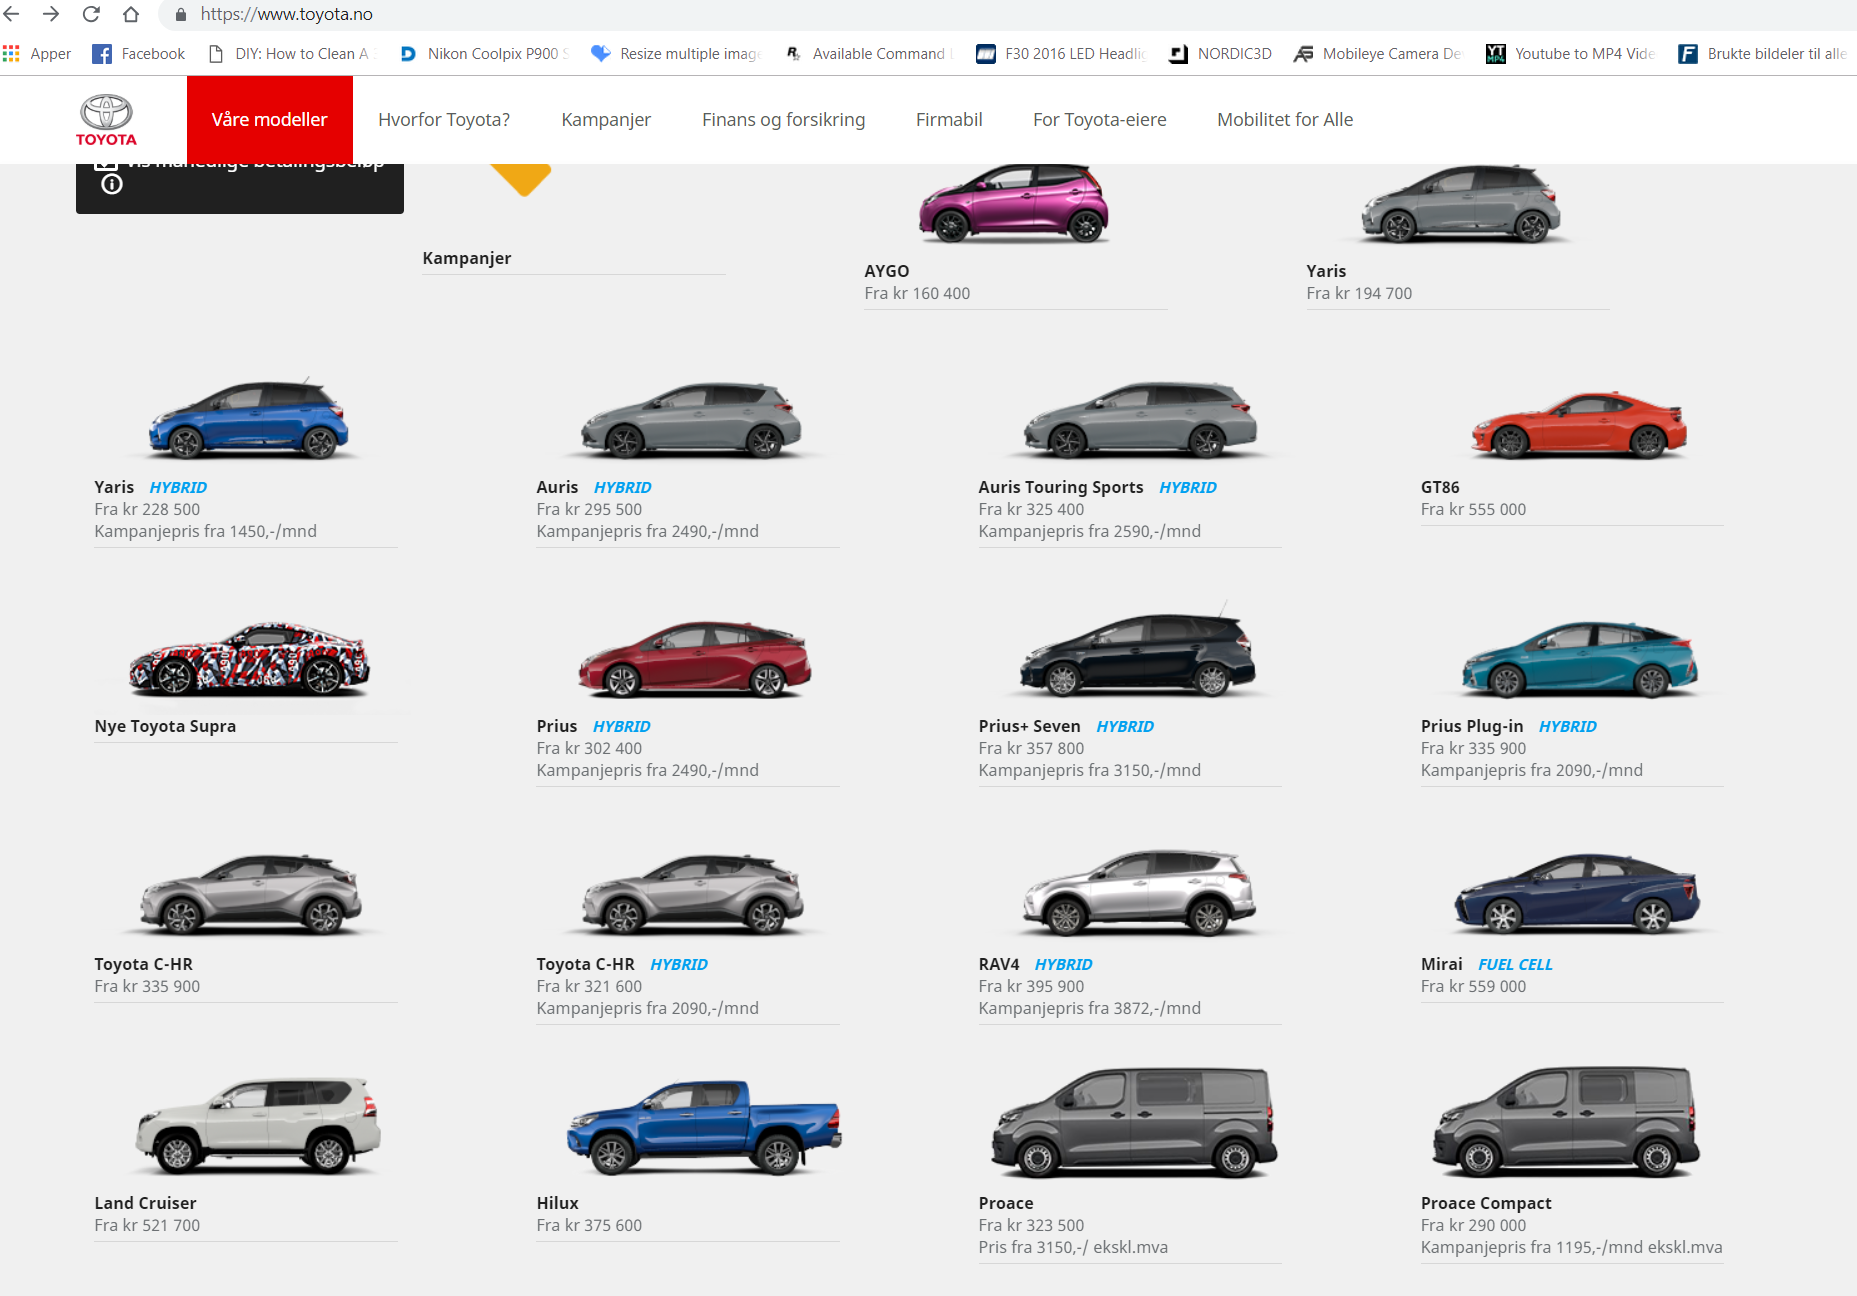Click the Toyota logo
Image resolution: width=1857 pixels, height=1296 pixels.
(106, 120)
